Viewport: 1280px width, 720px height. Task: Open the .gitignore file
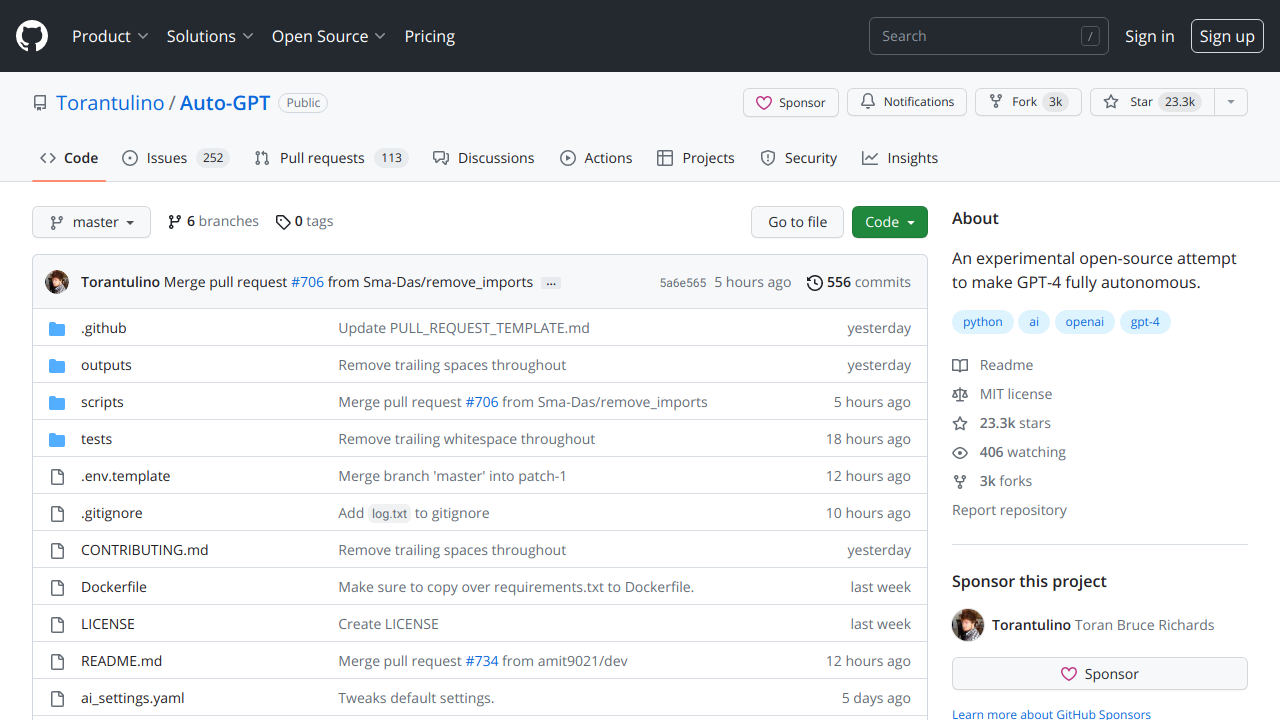112,513
